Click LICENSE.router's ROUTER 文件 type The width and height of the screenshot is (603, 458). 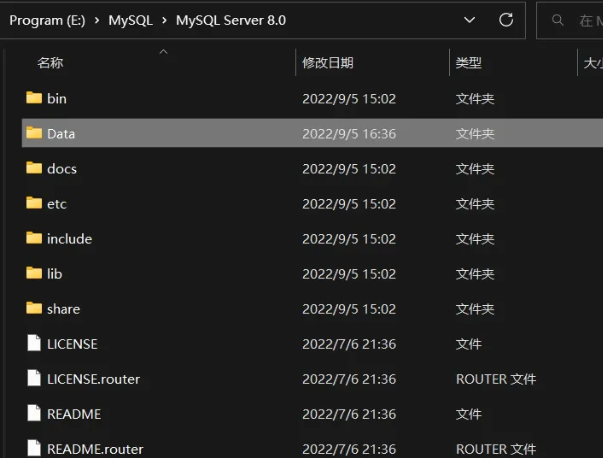(x=496, y=379)
